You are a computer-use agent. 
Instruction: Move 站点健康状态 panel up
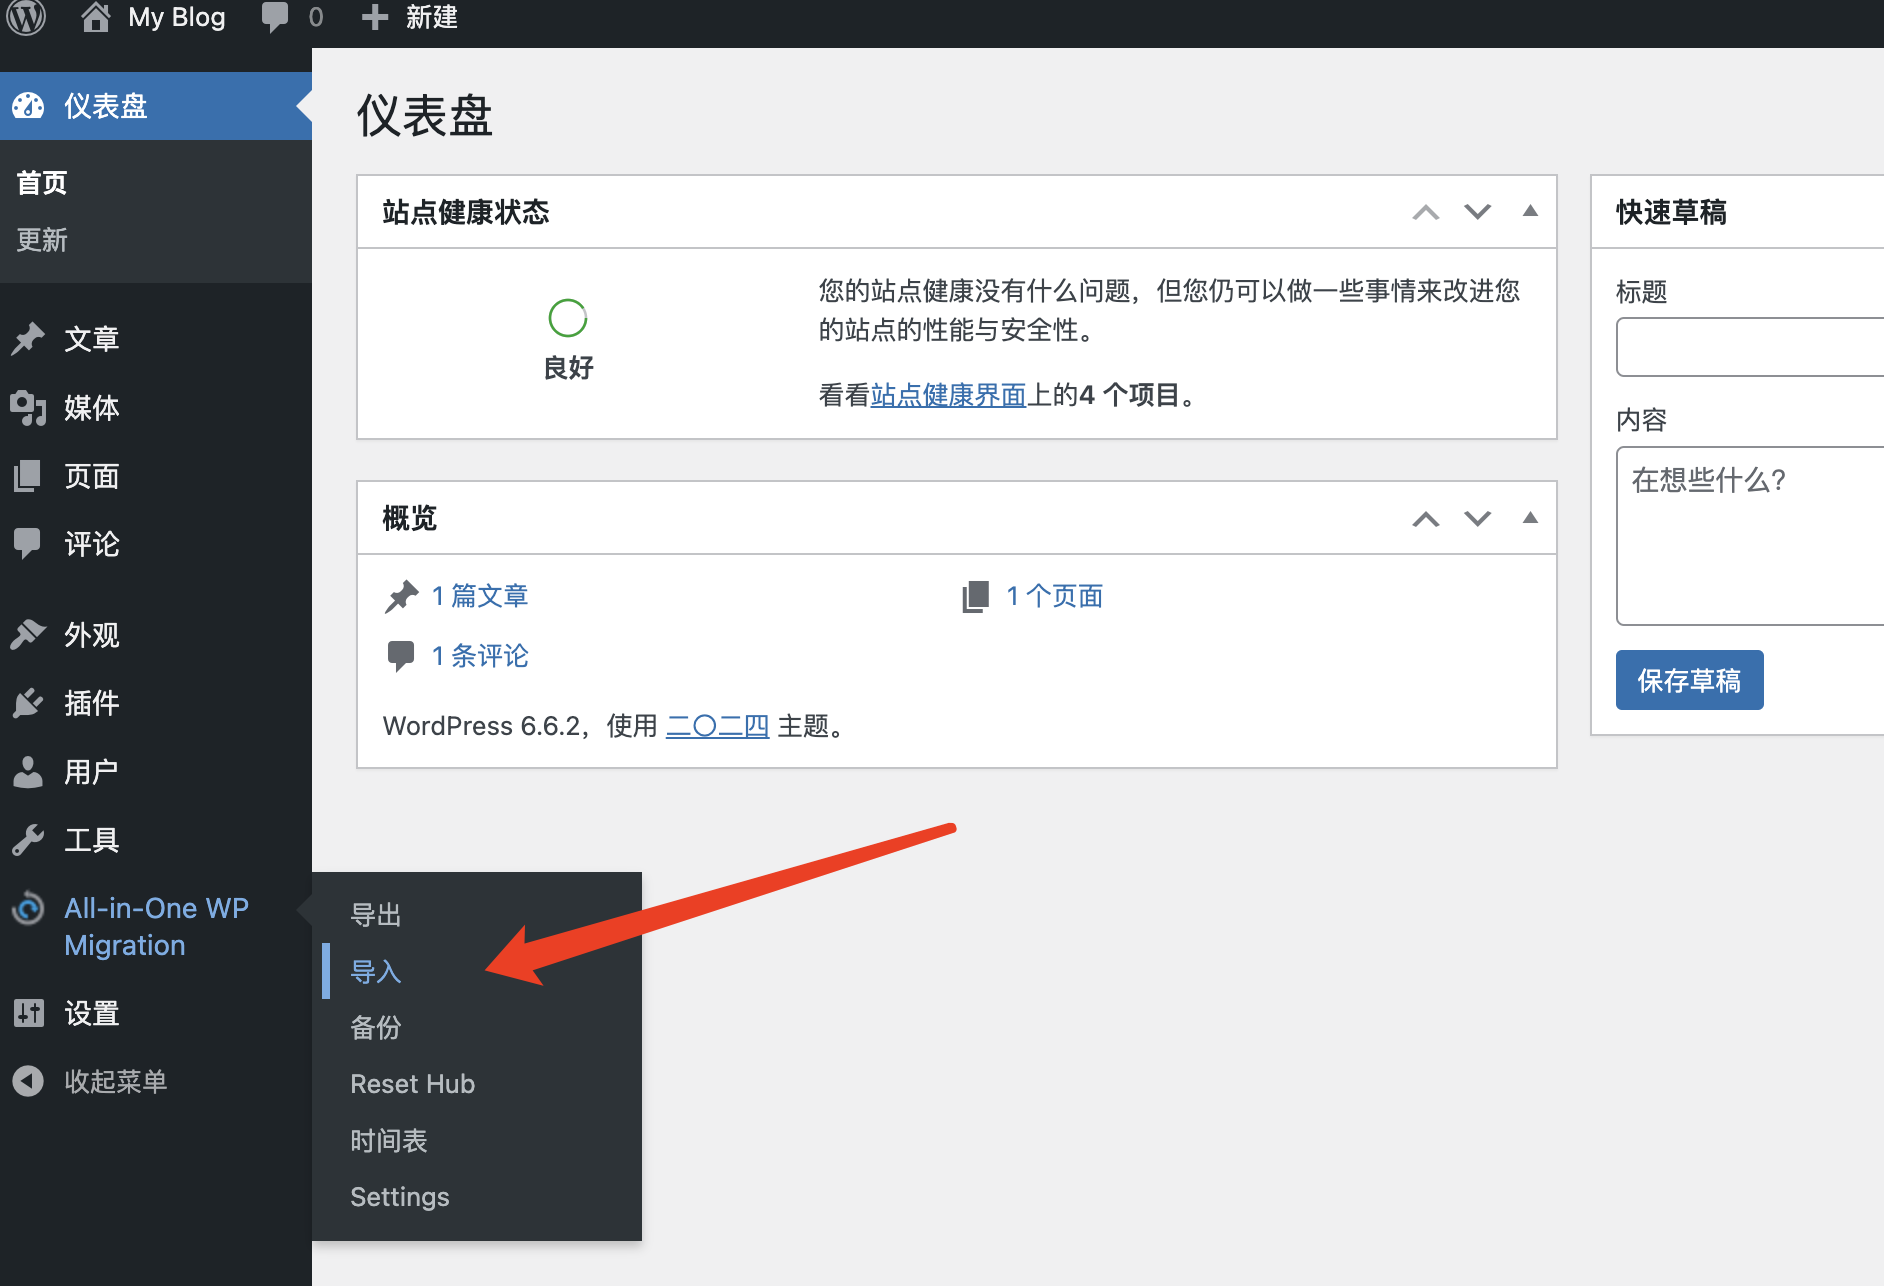click(x=1426, y=212)
